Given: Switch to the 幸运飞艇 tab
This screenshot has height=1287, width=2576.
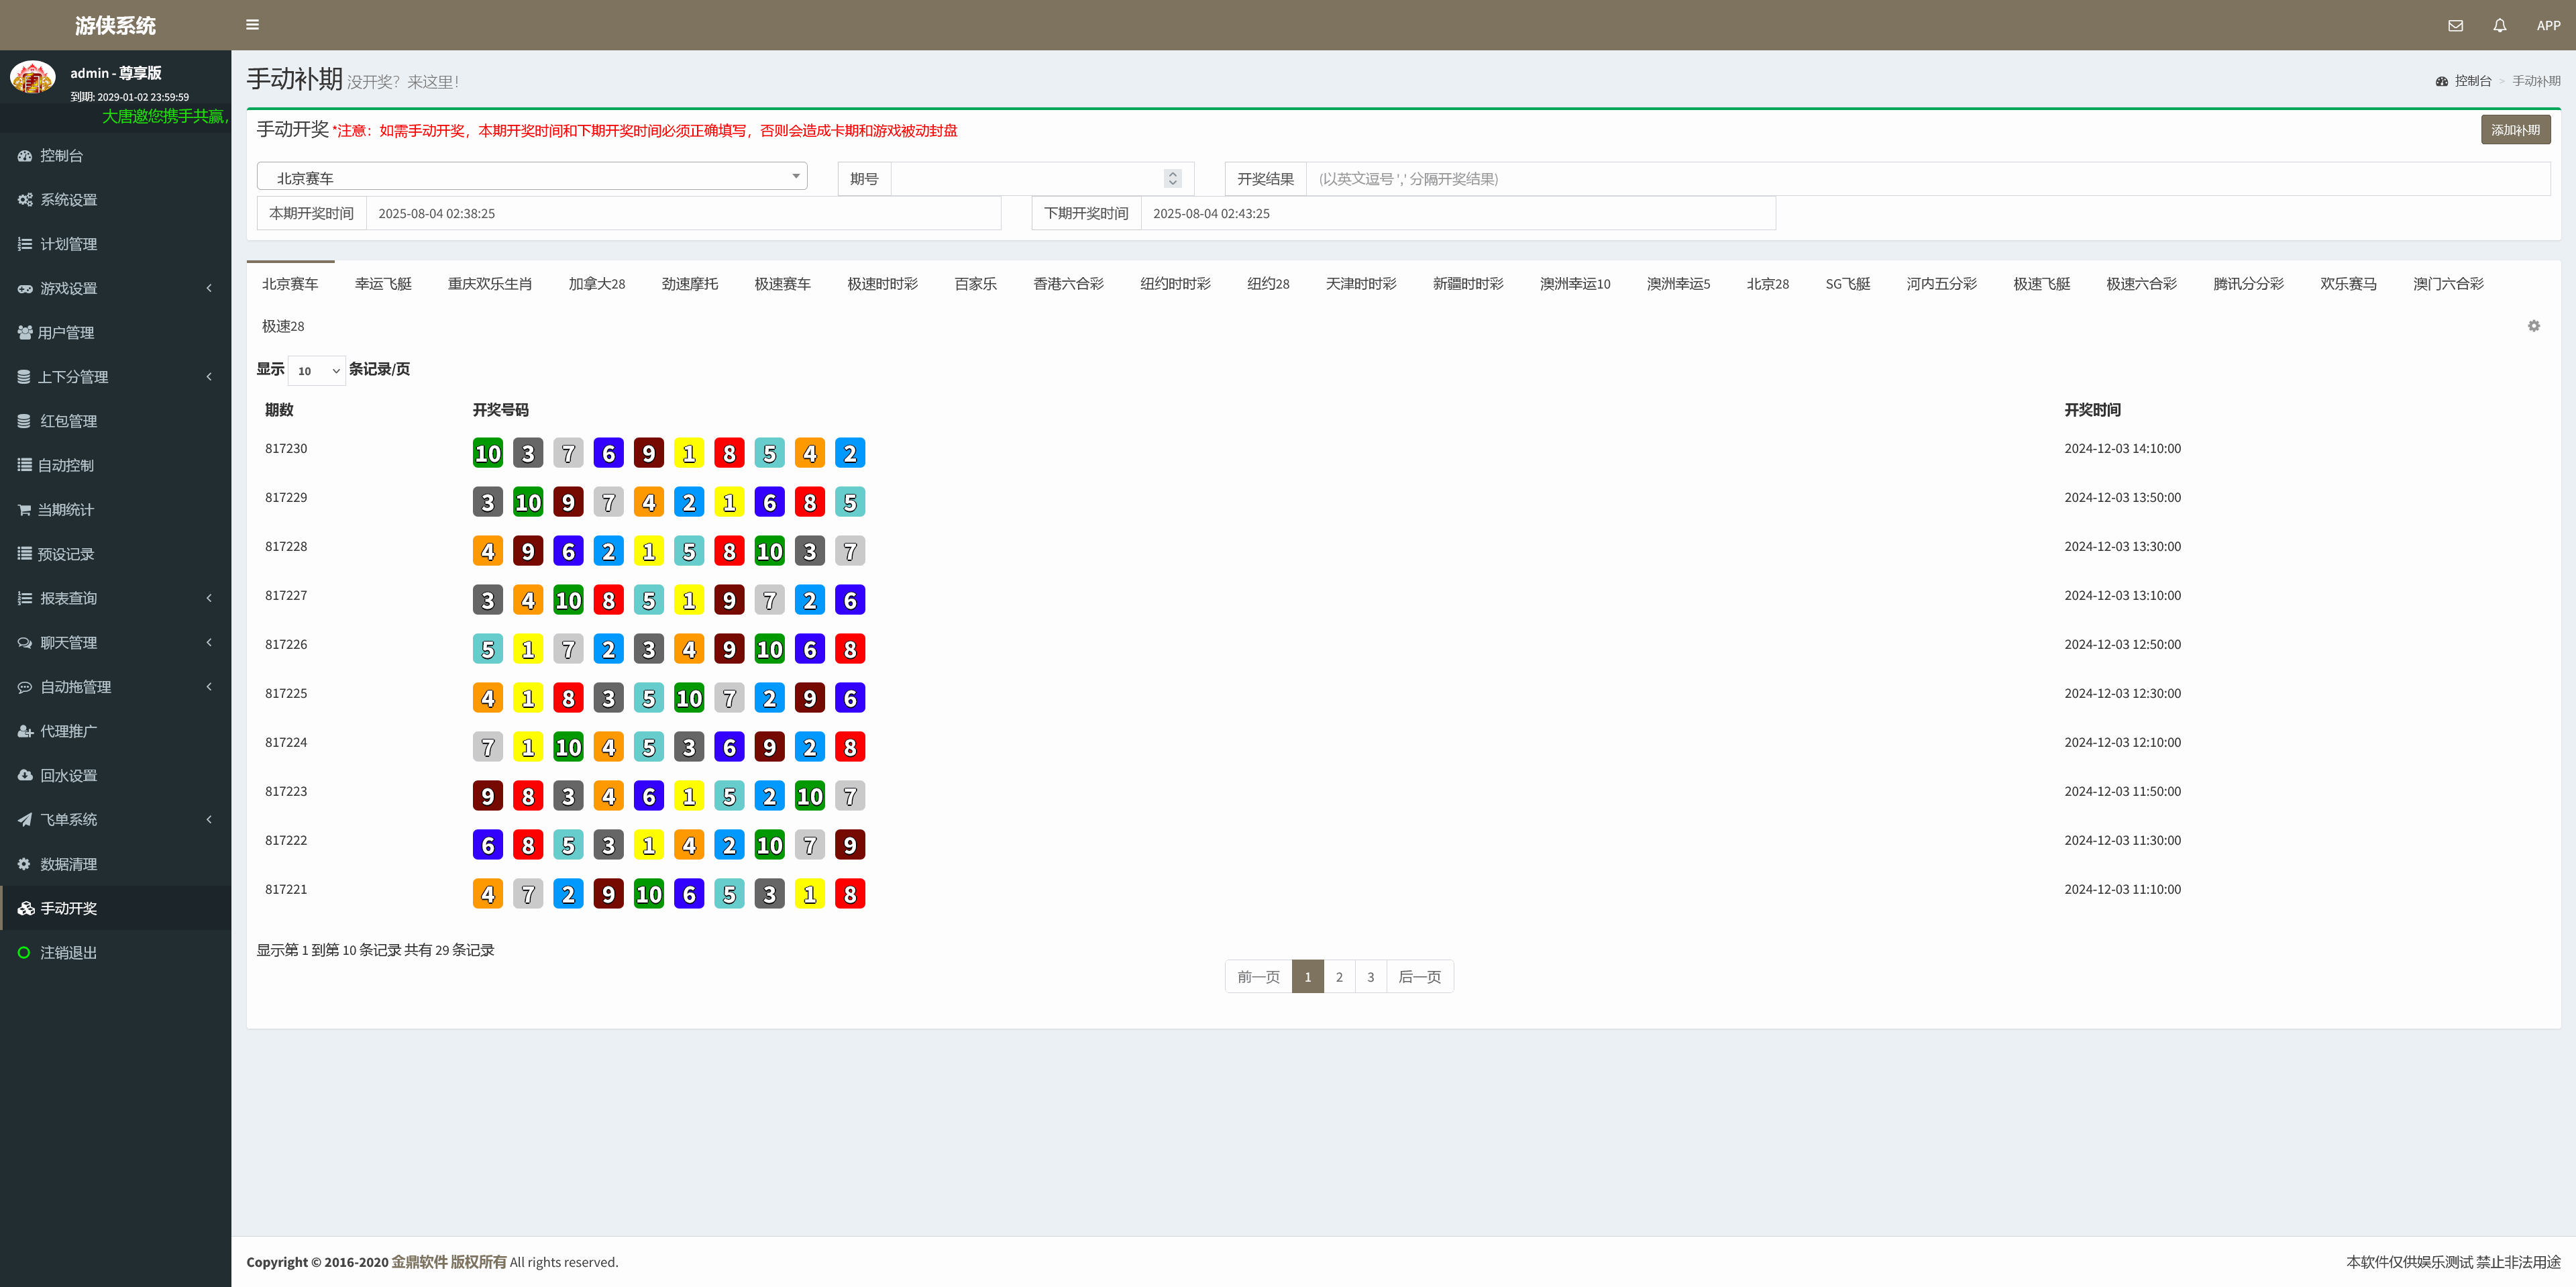Looking at the screenshot, I should (x=383, y=284).
